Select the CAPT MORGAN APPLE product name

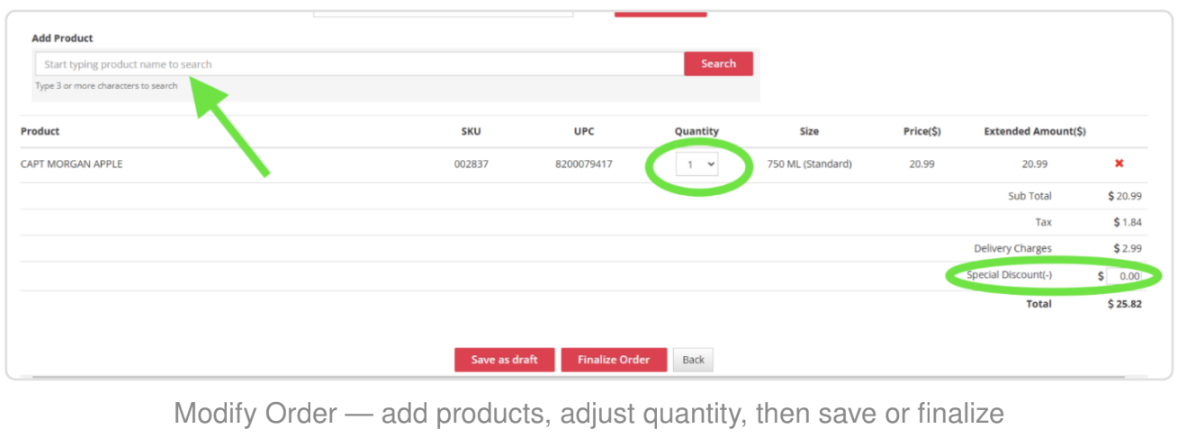(x=71, y=164)
